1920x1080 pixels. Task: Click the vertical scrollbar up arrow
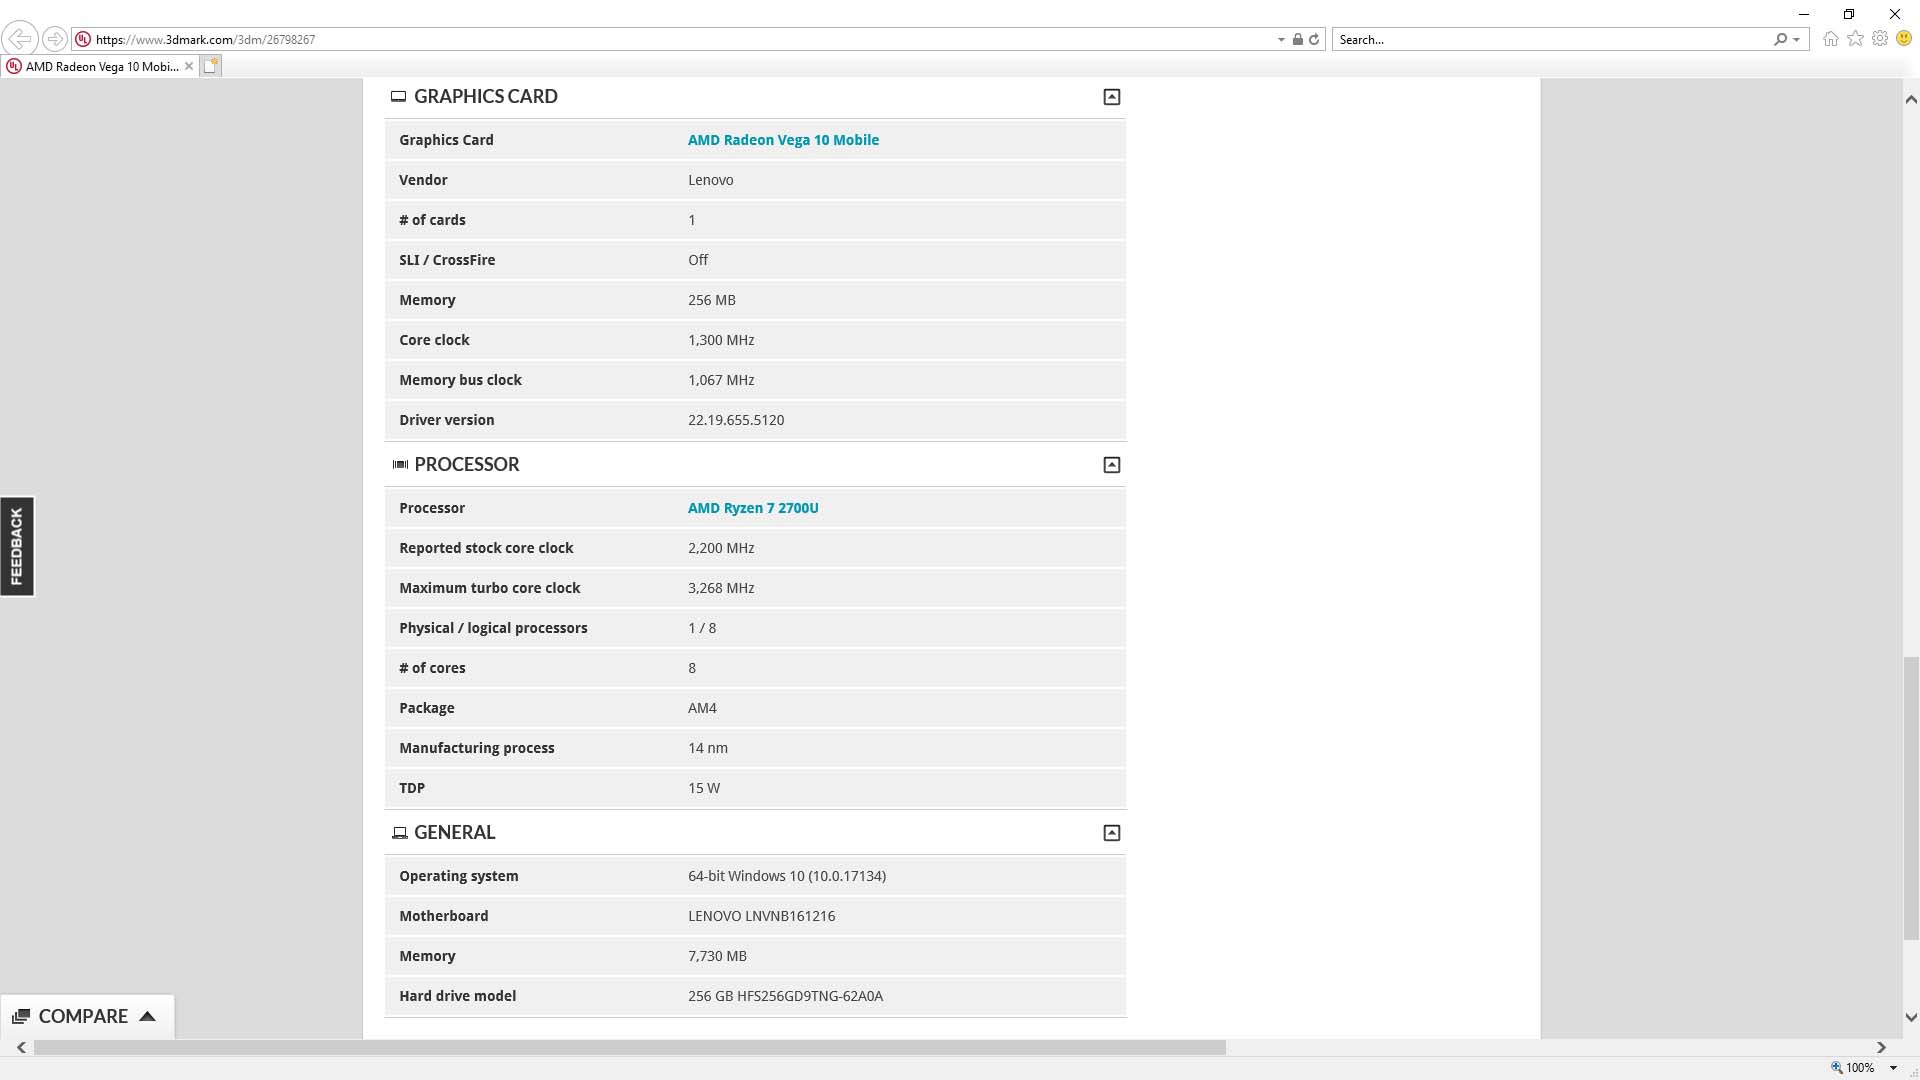point(1911,99)
